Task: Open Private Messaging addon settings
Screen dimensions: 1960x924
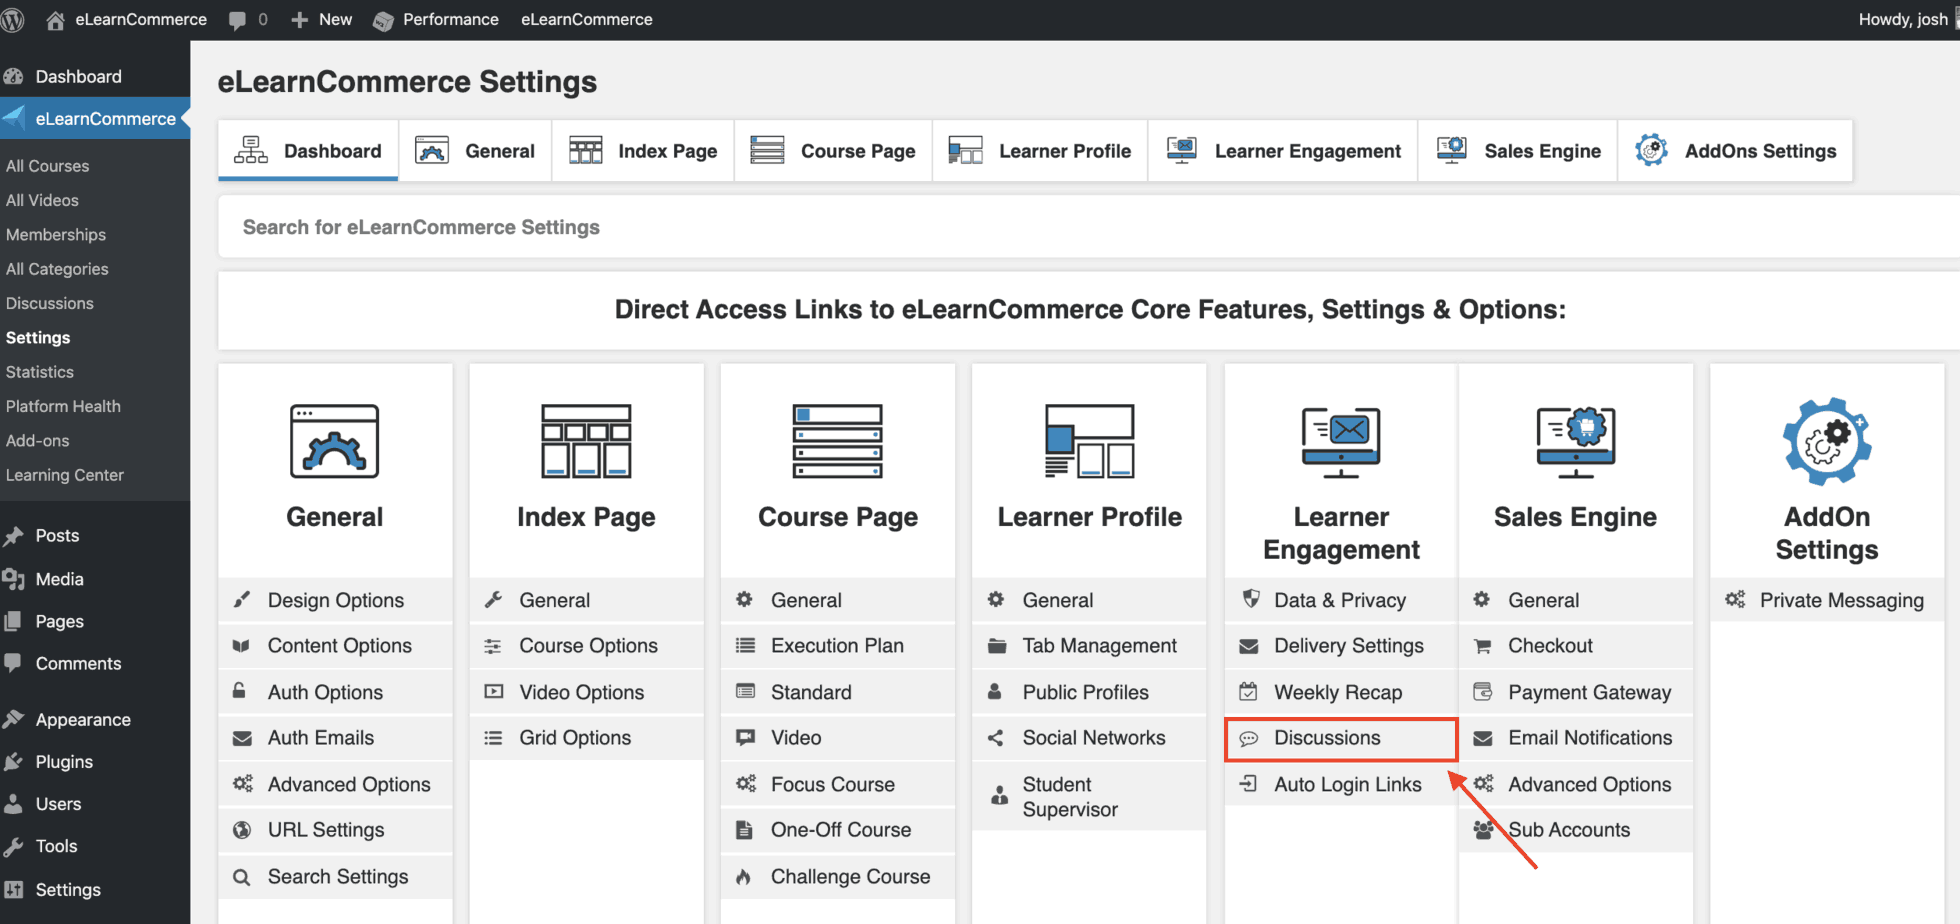Action: point(1841,600)
